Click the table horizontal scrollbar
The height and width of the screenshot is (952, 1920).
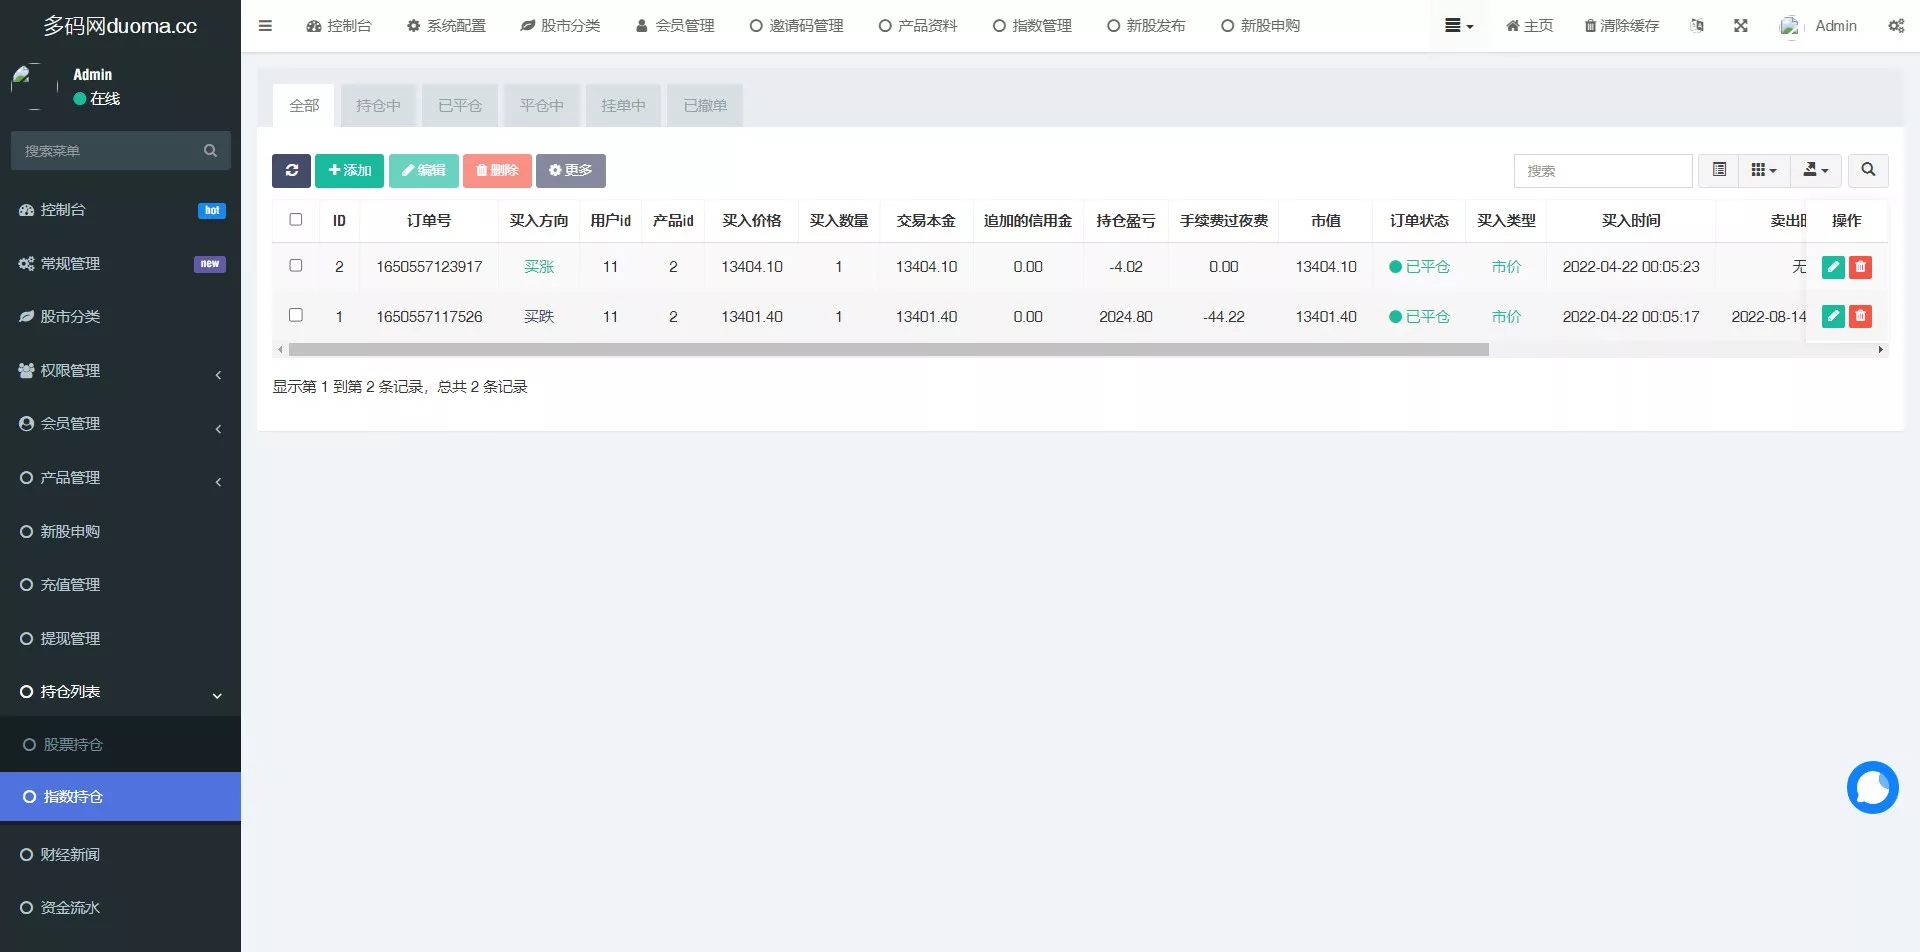[888, 350]
